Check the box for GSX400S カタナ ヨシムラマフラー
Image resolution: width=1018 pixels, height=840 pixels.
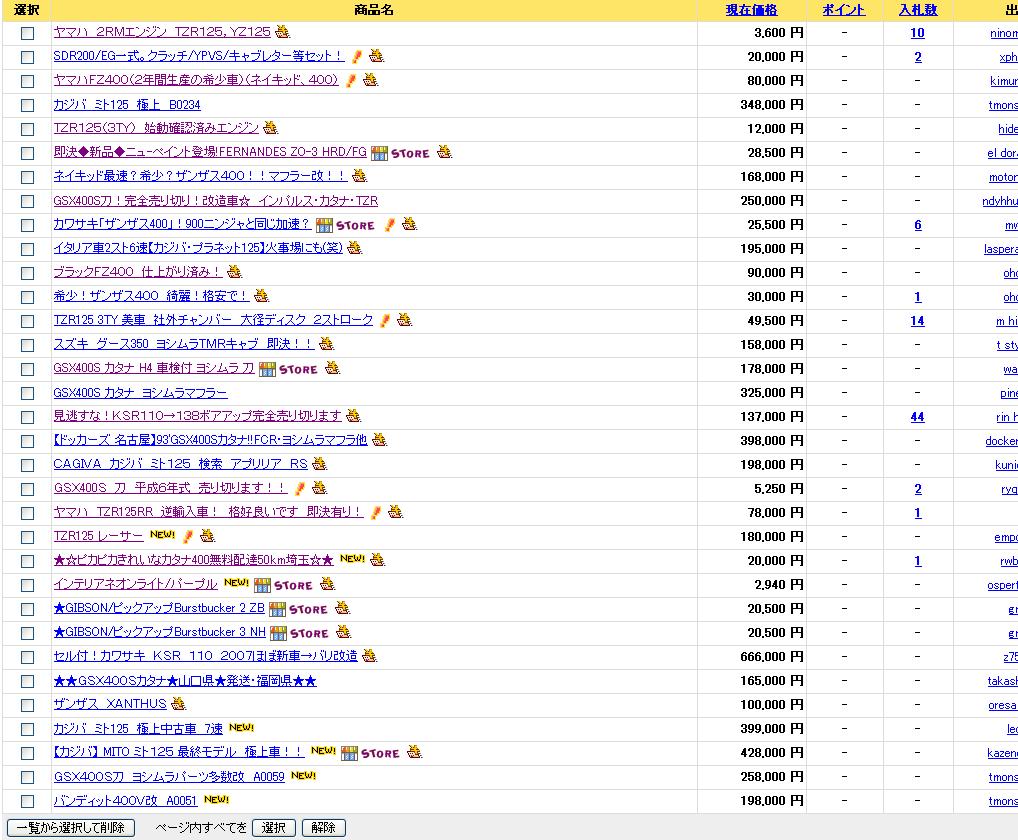click(x=27, y=393)
